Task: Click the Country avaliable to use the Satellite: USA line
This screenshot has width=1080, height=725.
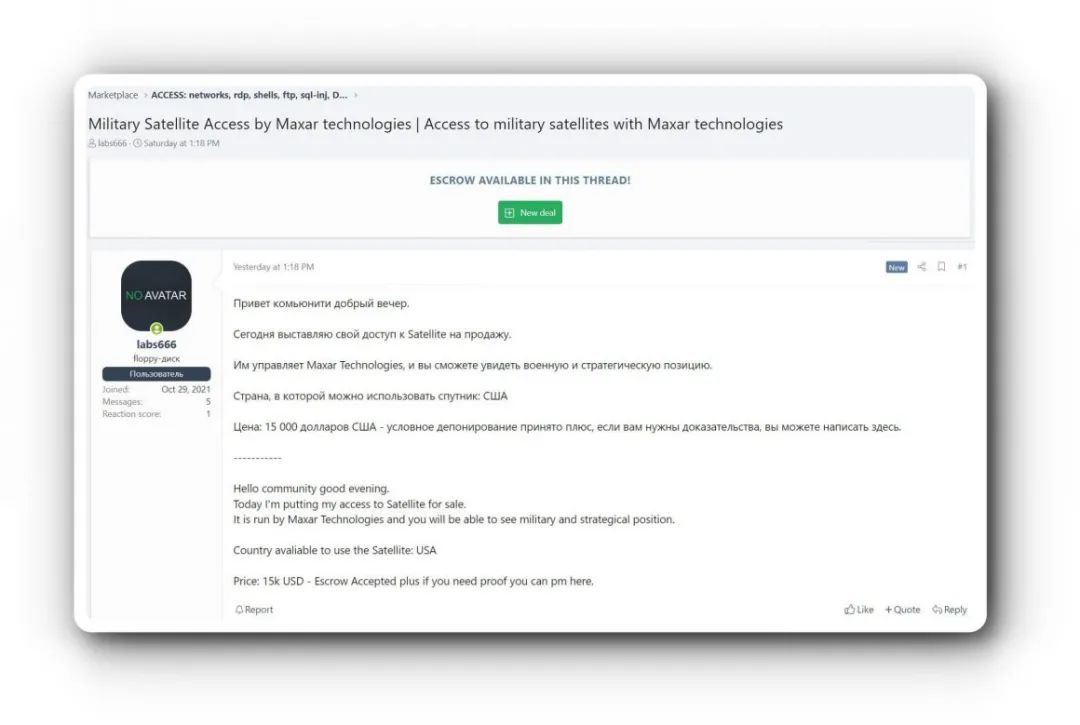Action: point(335,550)
